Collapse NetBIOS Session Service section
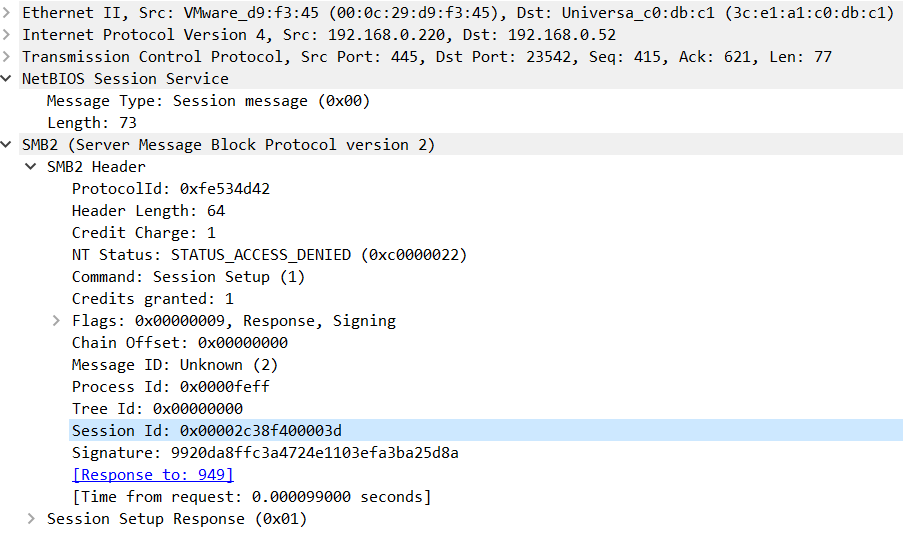Screen dimensions: 903x534 pos(6,78)
